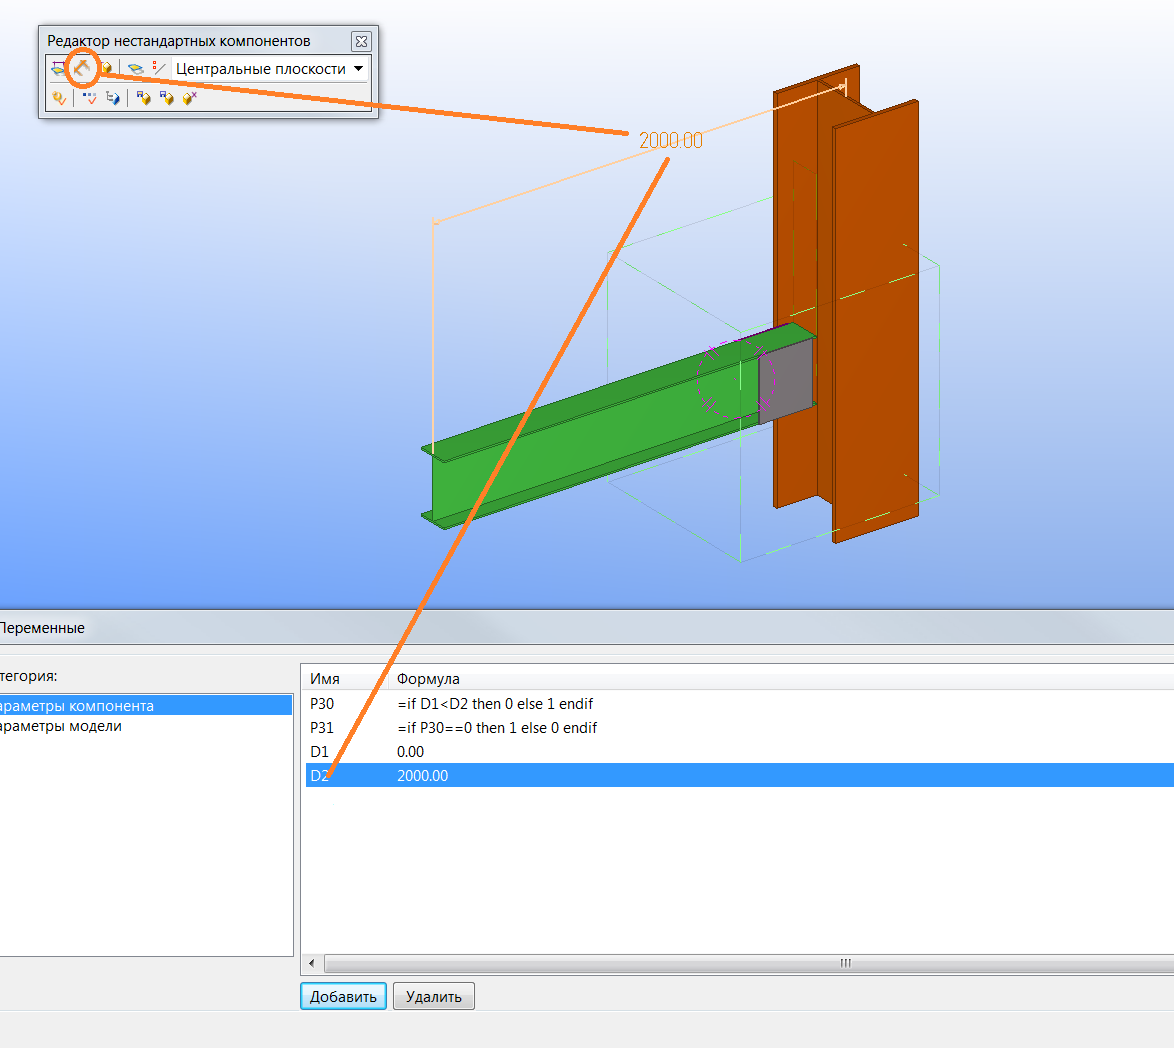Click the first save component icon
Screen dimensions: 1174x1048
click(143, 98)
